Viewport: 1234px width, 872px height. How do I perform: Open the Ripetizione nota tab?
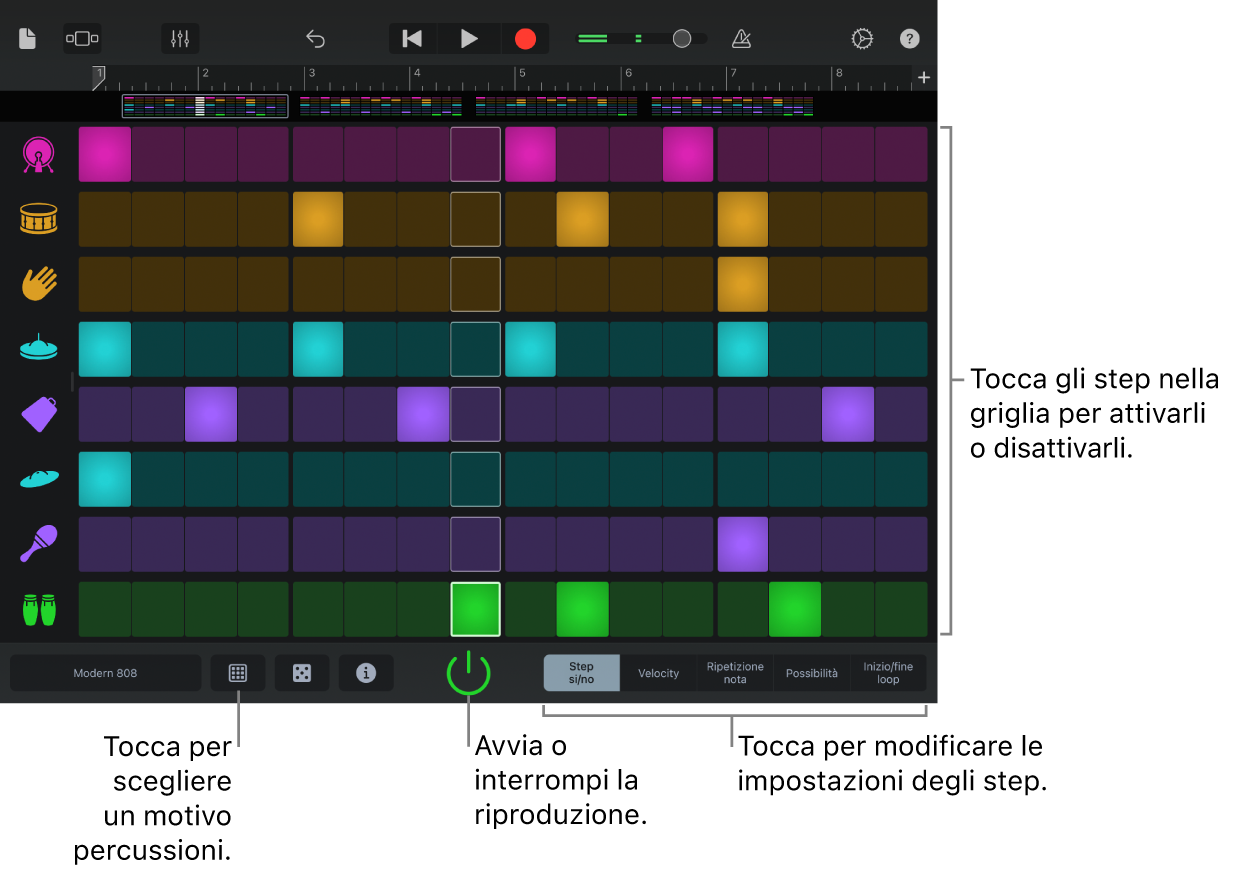coord(734,673)
